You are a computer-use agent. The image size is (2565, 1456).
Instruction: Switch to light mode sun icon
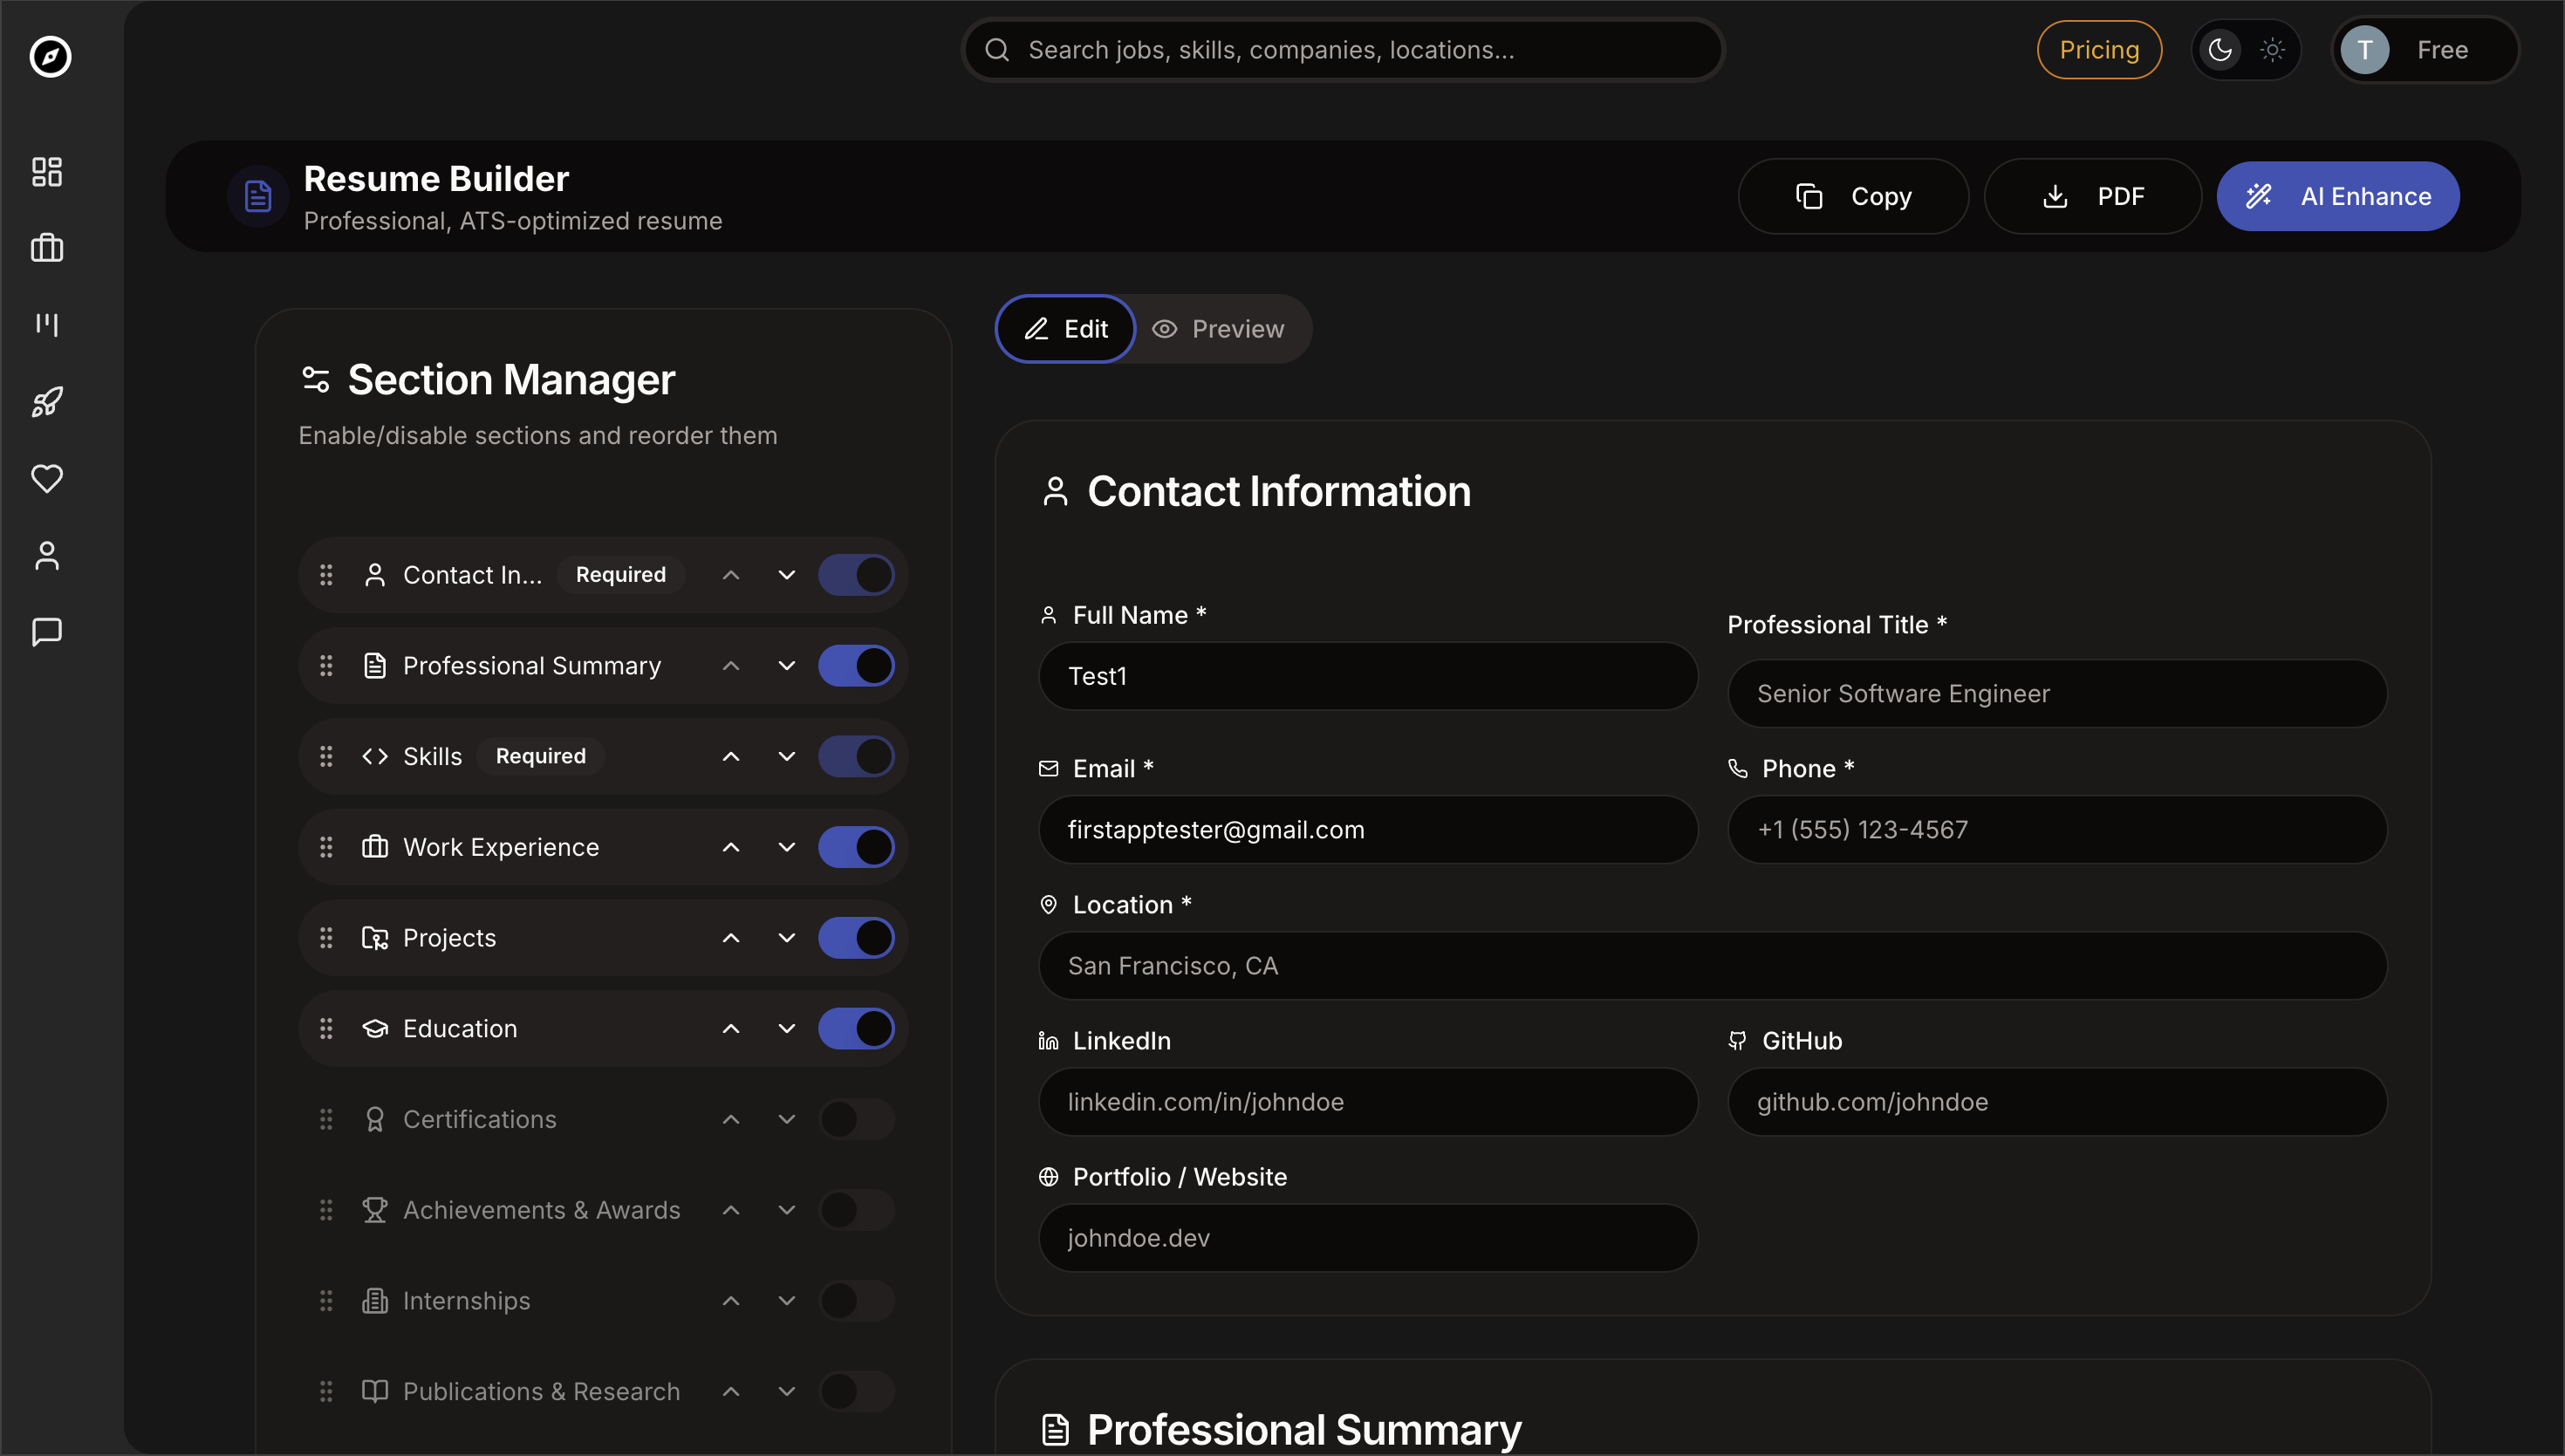click(2272, 50)
